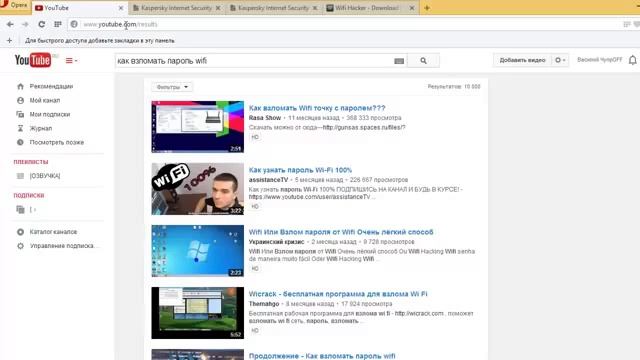640x360 pixels.
Task: Open the on-screen keyboard icon in search
Action: pyautogui.click(x=399, y=61)
